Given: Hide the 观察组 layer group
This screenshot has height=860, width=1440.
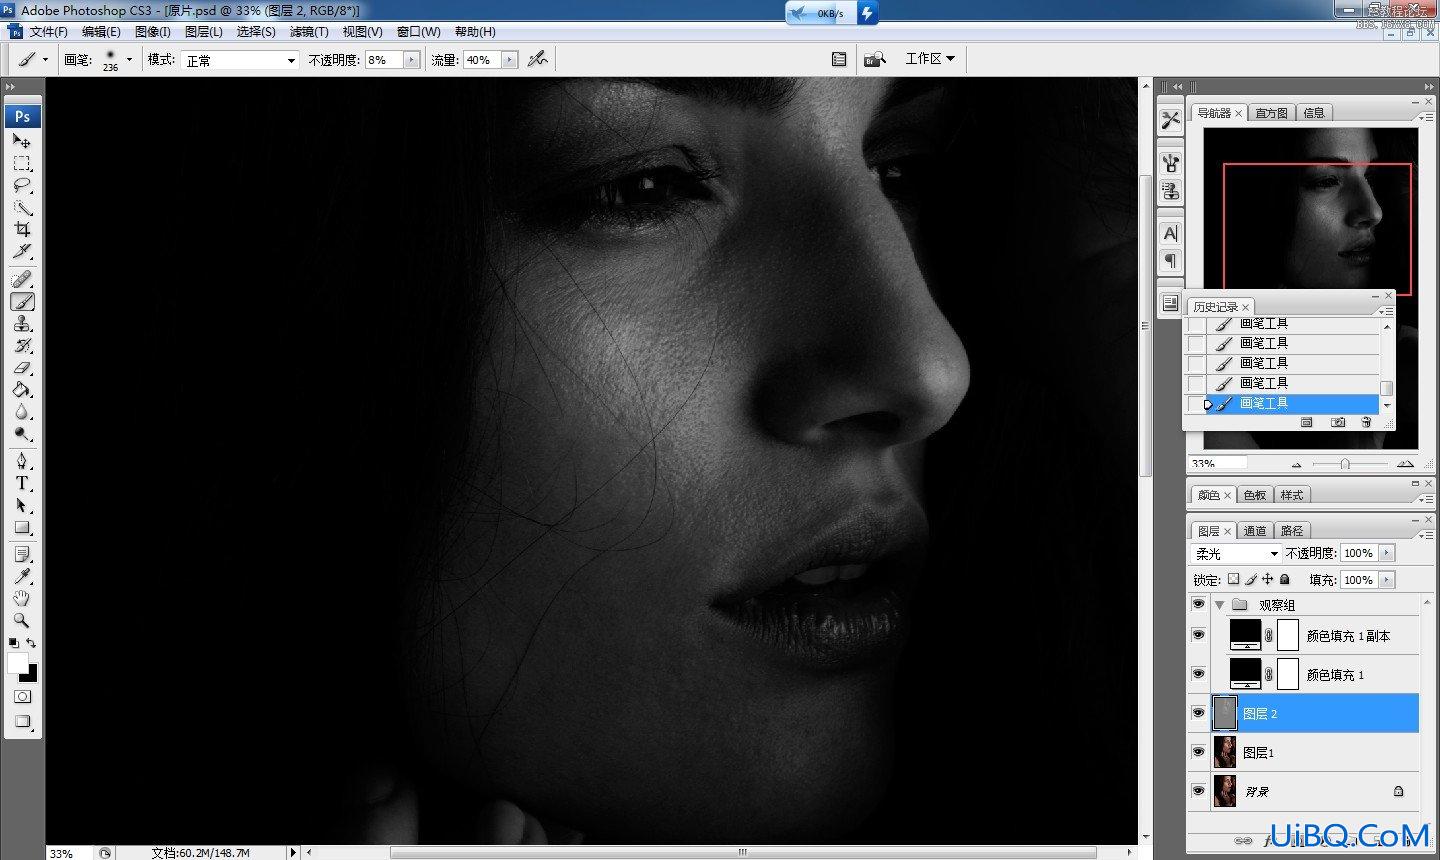Looking at the screenshot, I should point(1198,604).
